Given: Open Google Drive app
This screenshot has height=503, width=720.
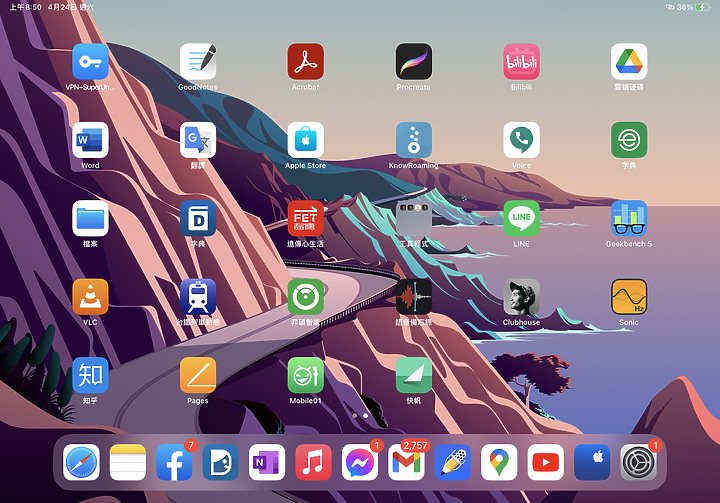Looking at the screenshot, I should 629,62.
